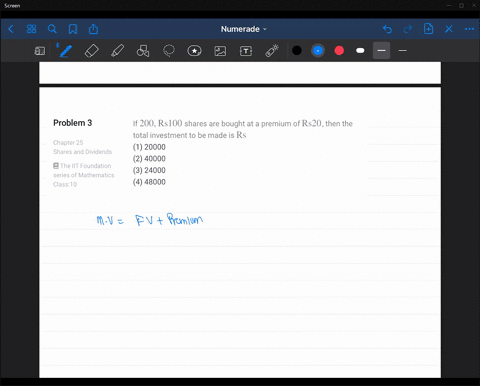Toggle the read-only mode icon
The image size is (480, 386).
coord(40,51)
